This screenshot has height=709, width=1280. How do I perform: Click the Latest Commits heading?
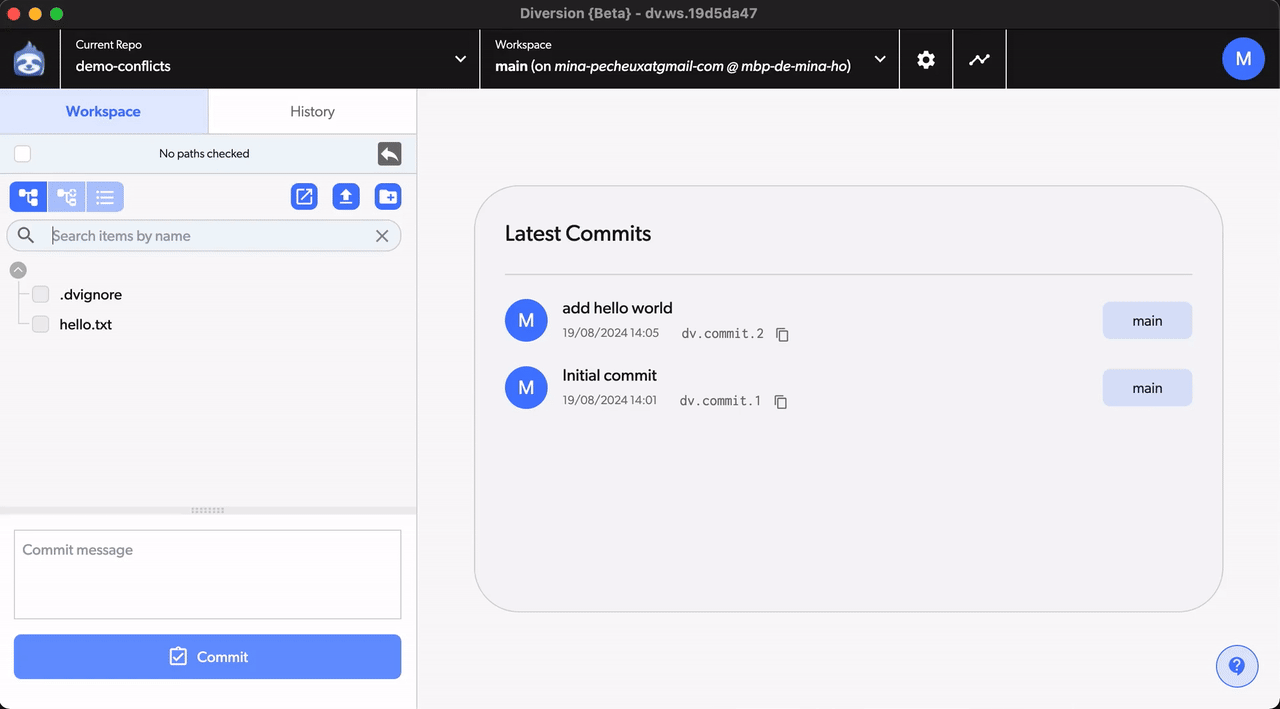[578, 233]
